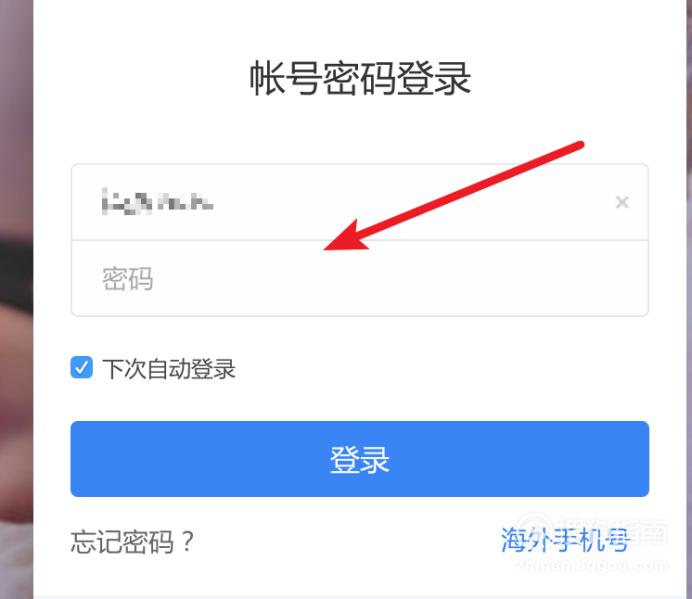
Task: Click the blurred account name text
Action: tap(158, 202)
